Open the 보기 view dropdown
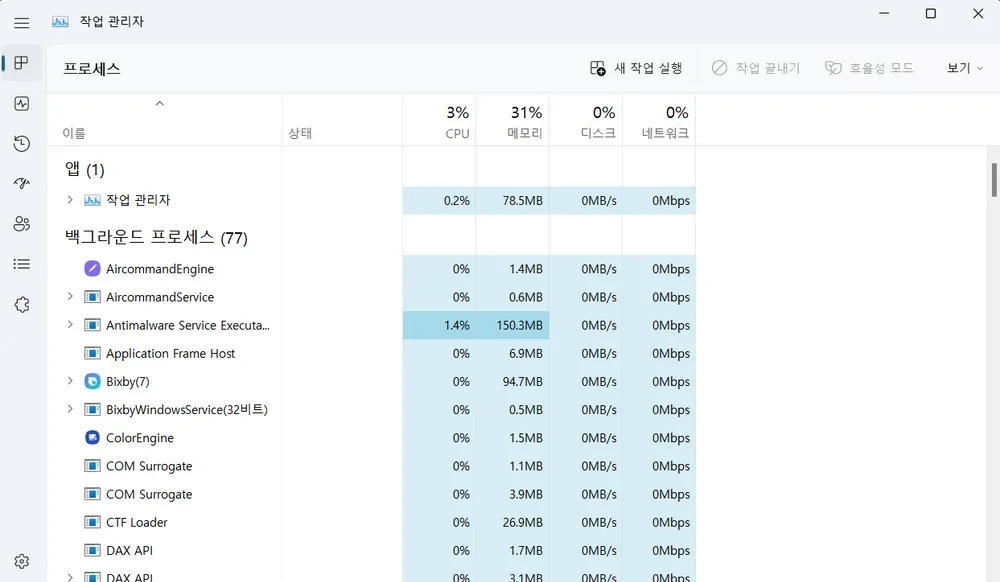This screenshot has width=1000, height=582. tap(964, 68)
